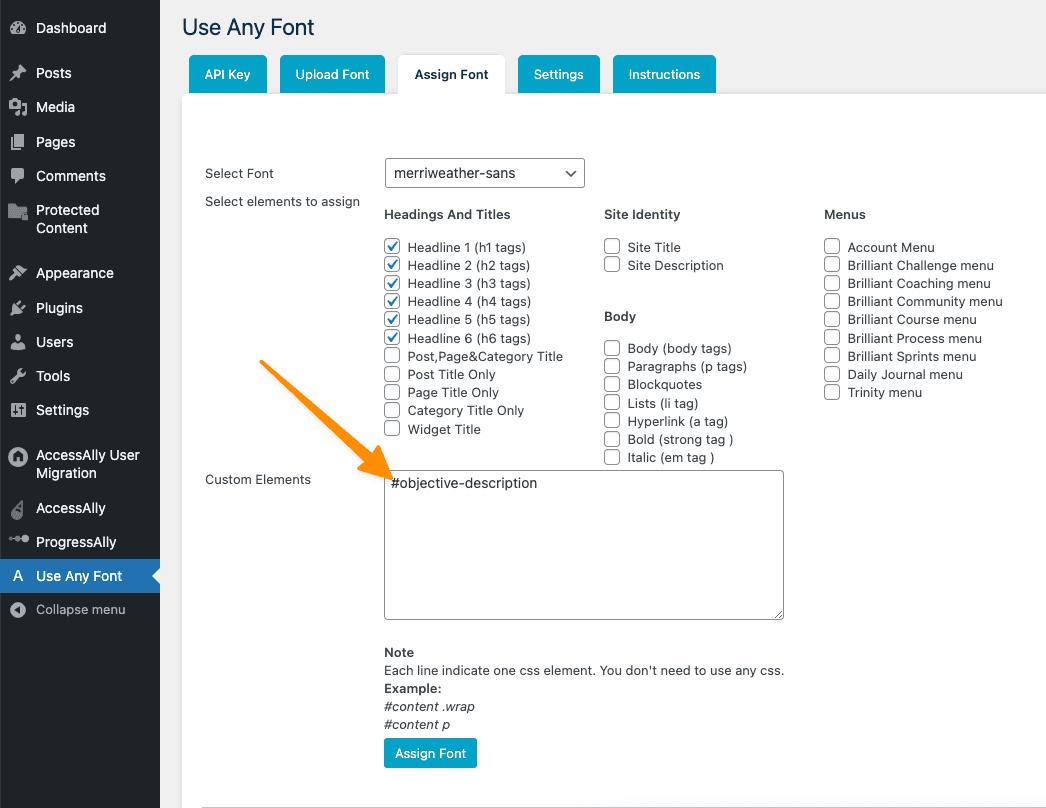Screen dimensions: 1046x808
Task: Tick the Account Menu checkbox
Action: coord(832,247)
